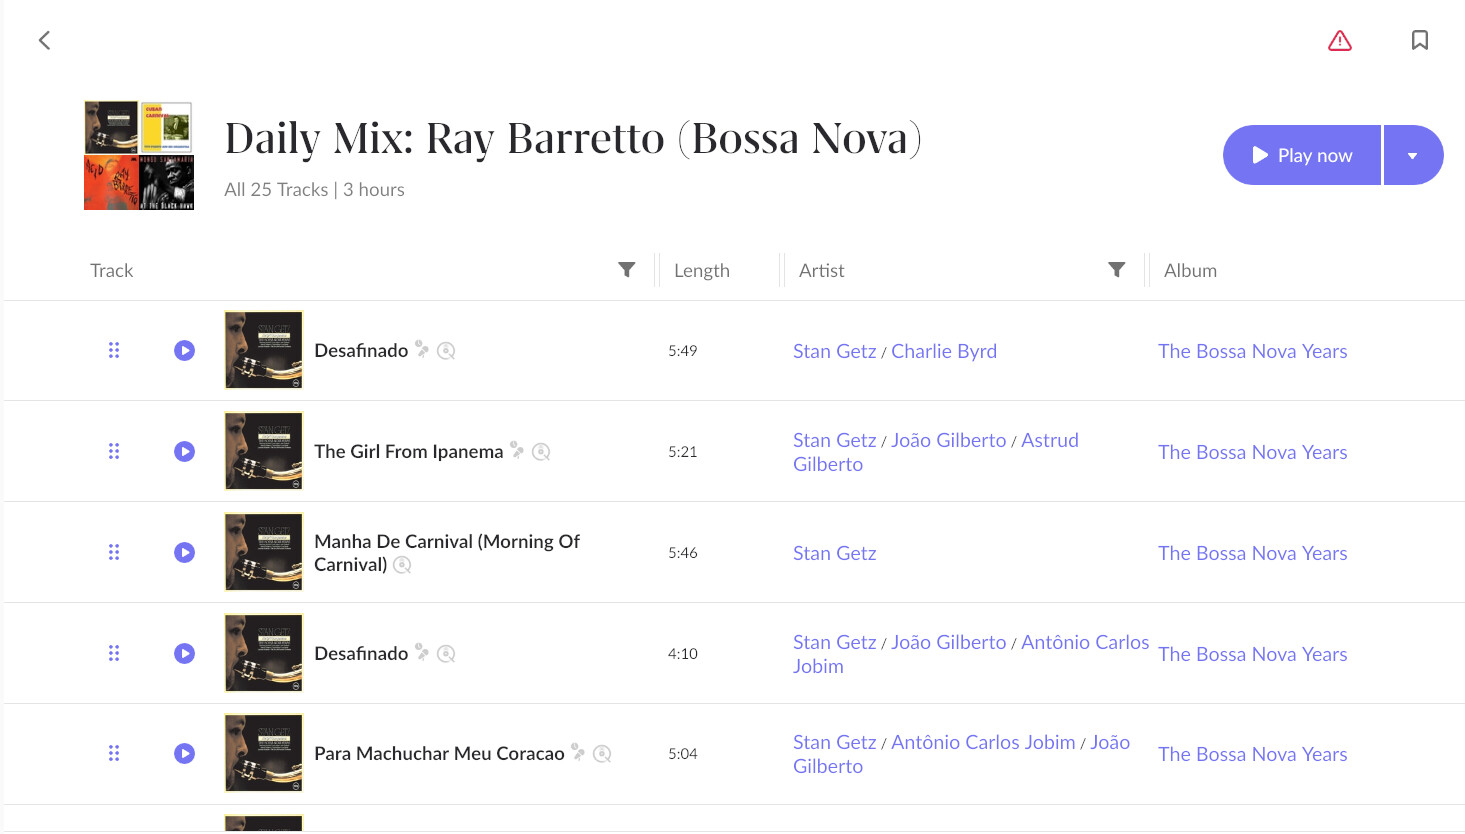The height and width of the screenshot is (834, 1465).
Task: Open disc versions icon for Para Machuchar
Action: tap(602, 754)
